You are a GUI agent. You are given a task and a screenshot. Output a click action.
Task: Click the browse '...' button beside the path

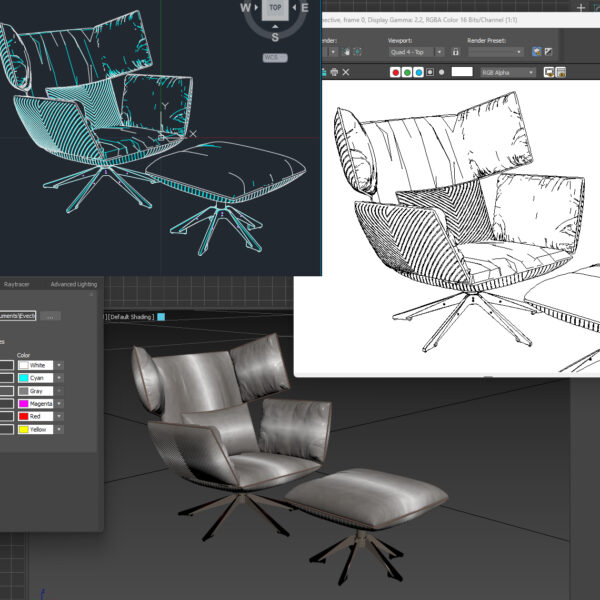pos(51,316)
